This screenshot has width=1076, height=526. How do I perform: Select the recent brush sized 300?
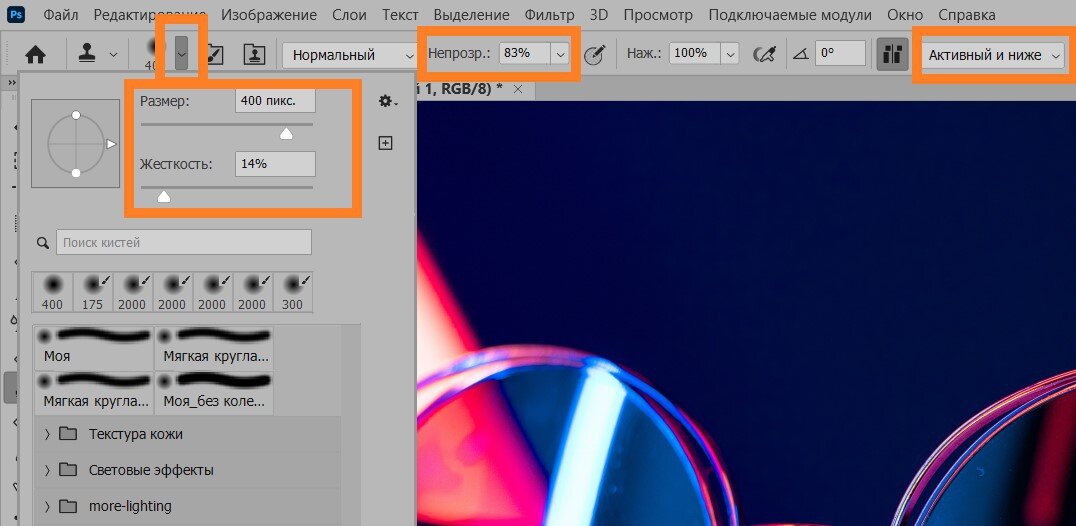[293, 292]
